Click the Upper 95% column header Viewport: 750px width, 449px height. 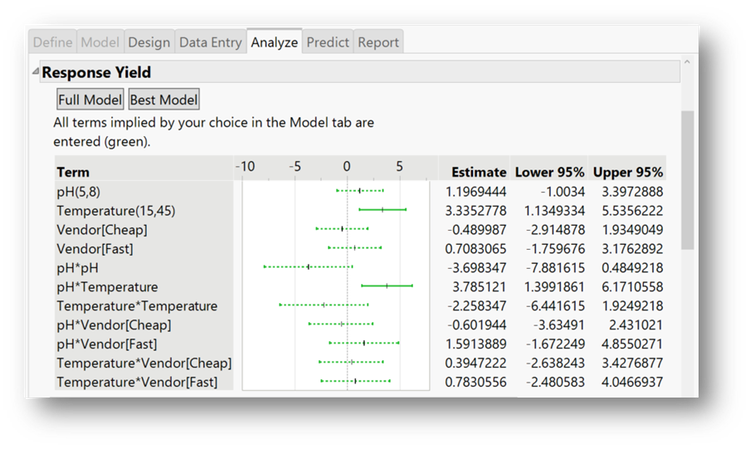click(627, 171)
